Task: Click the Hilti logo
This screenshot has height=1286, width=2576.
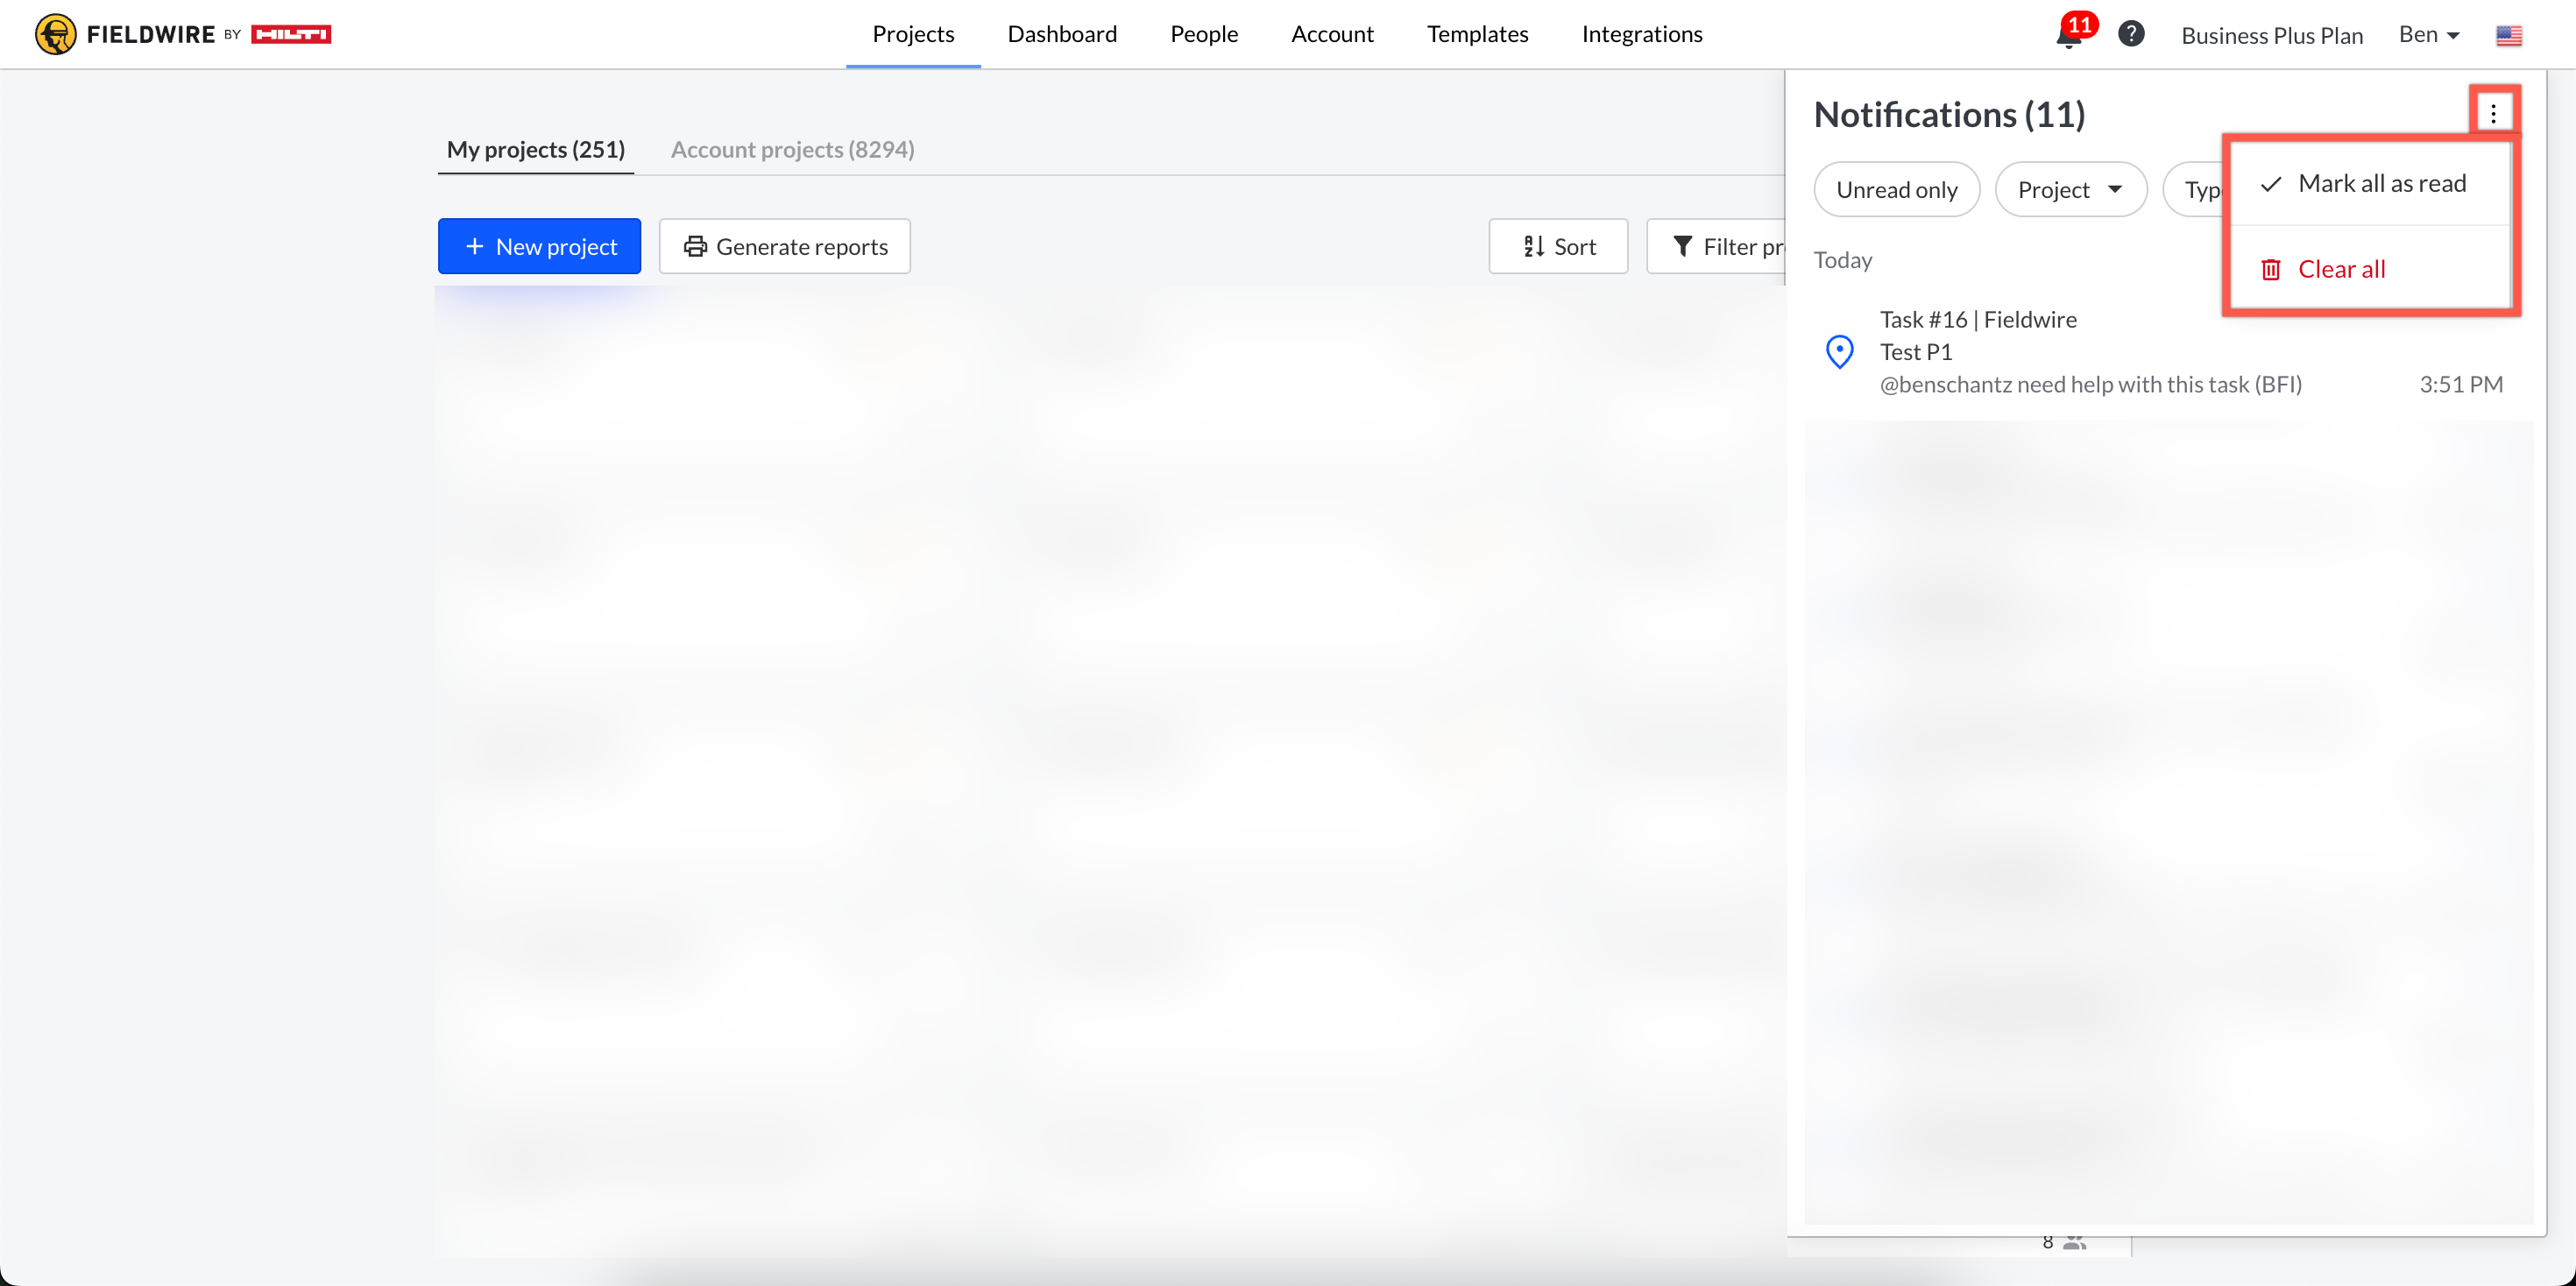Action: tap(291, 34)
